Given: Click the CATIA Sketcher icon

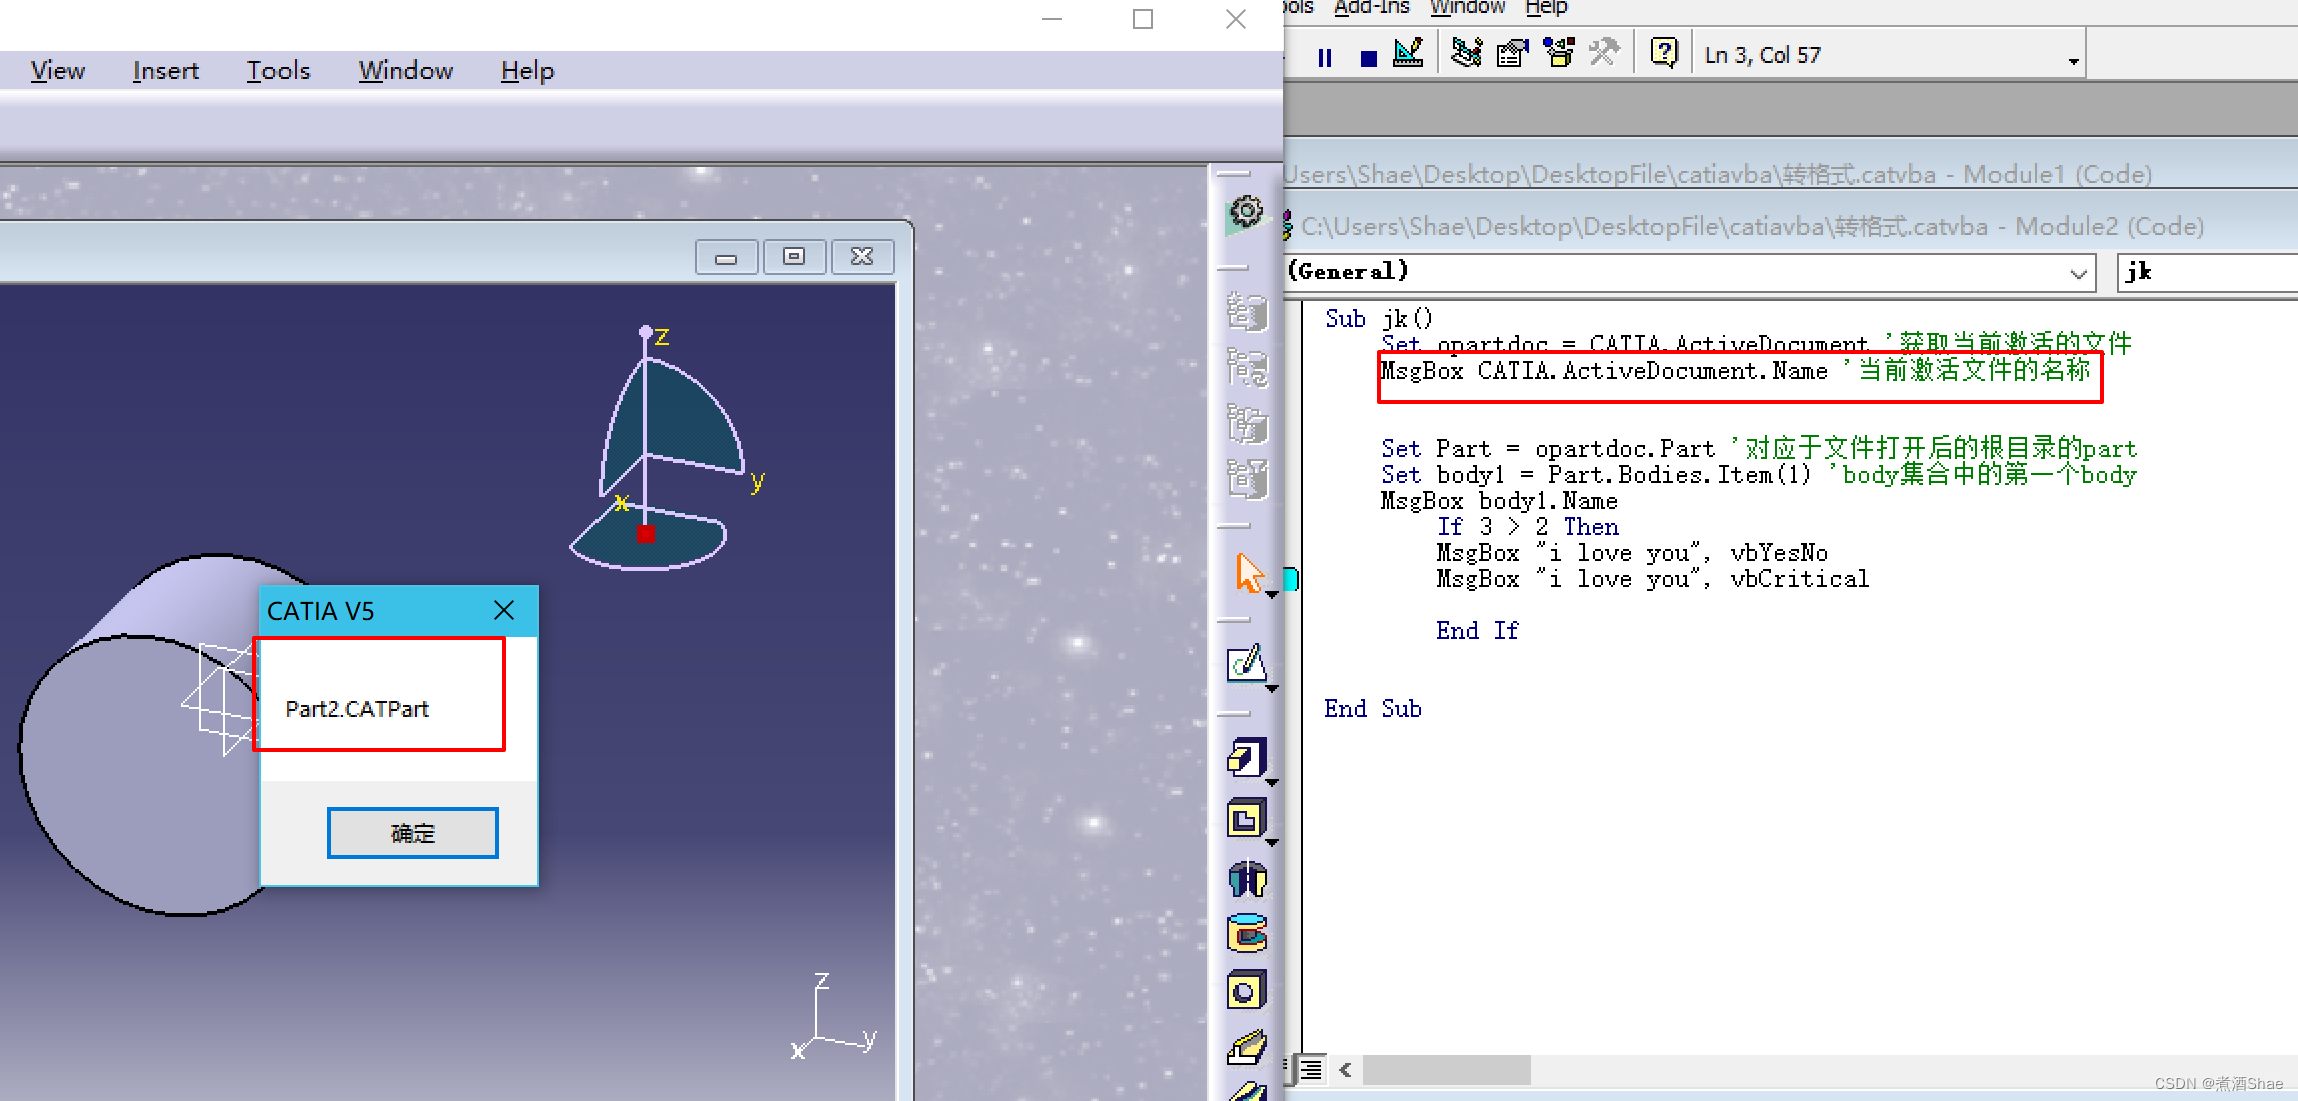Looking at the screenshot, I should [x=1246, y=664].
